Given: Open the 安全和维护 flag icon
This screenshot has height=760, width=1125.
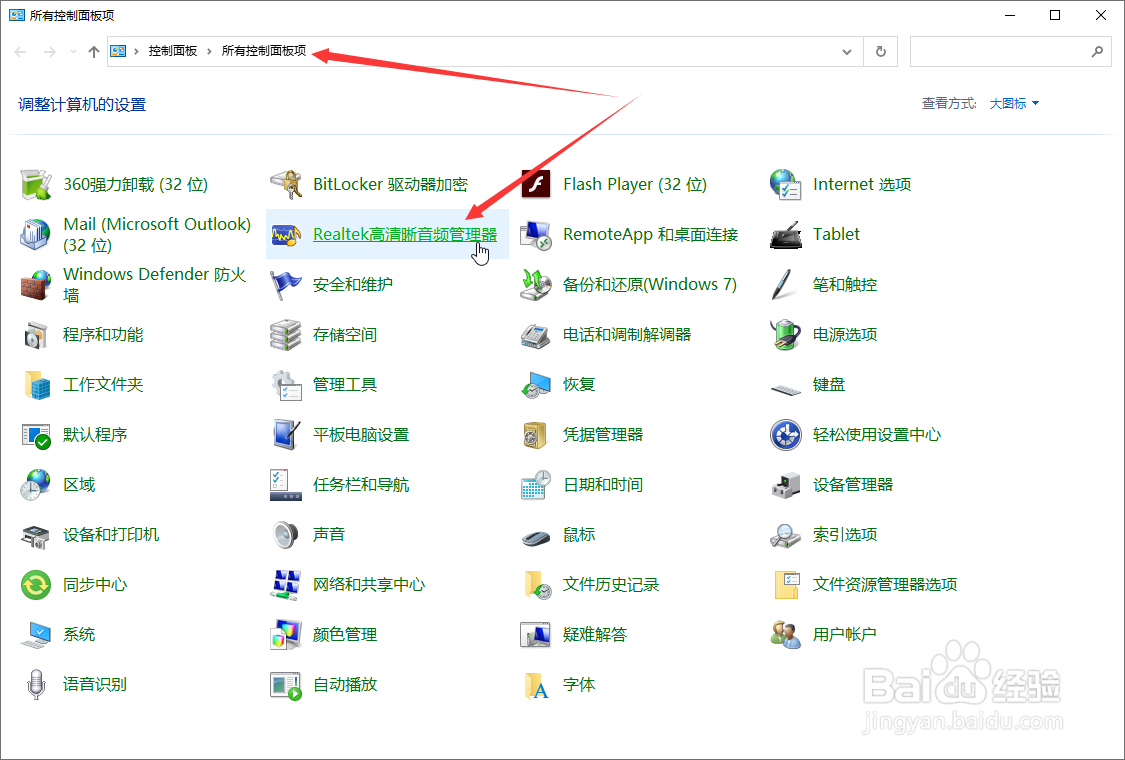Looking at the screenshot, I should coord(286,285).
